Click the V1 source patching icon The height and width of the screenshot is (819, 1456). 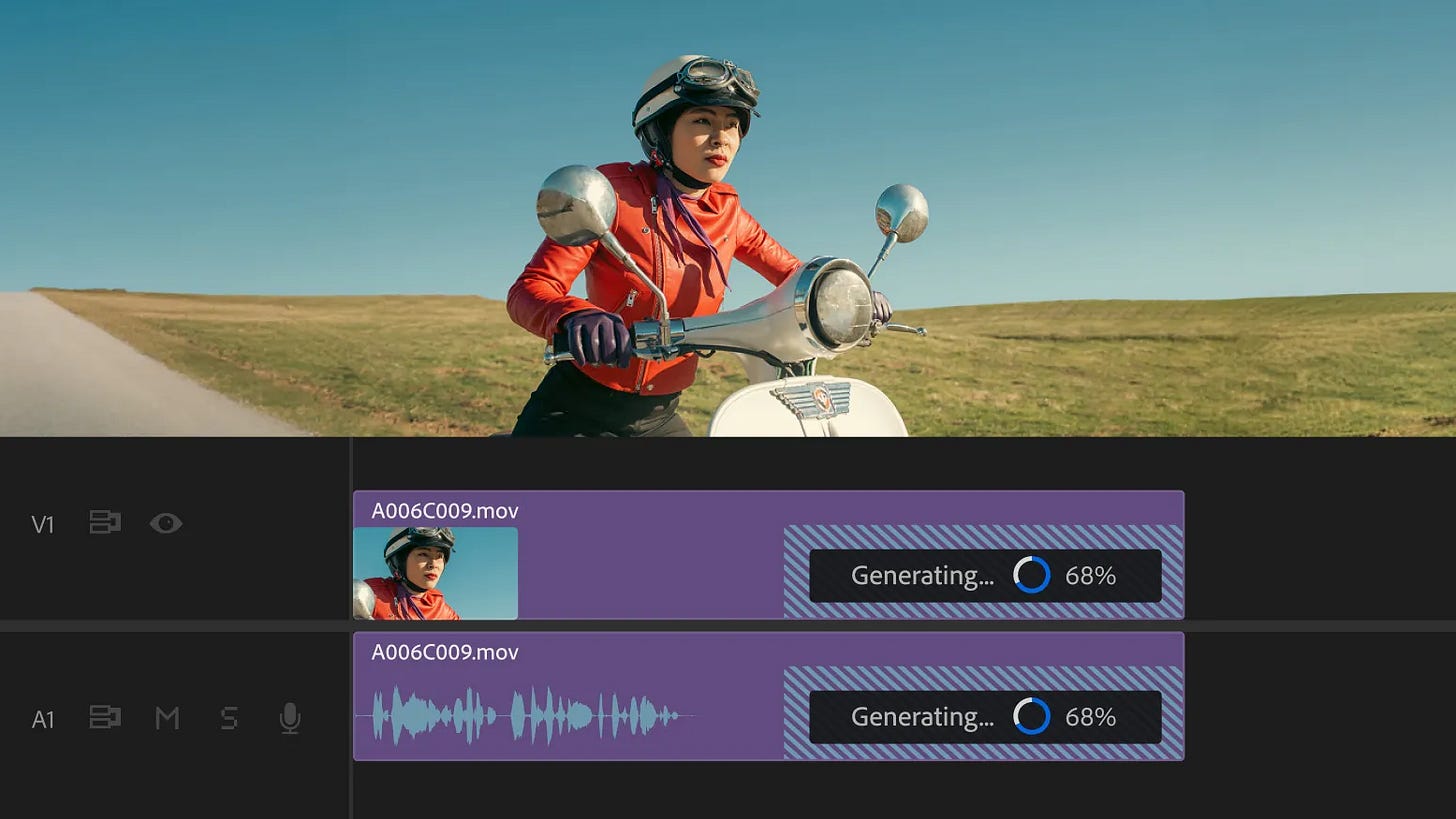pos(104,523)
